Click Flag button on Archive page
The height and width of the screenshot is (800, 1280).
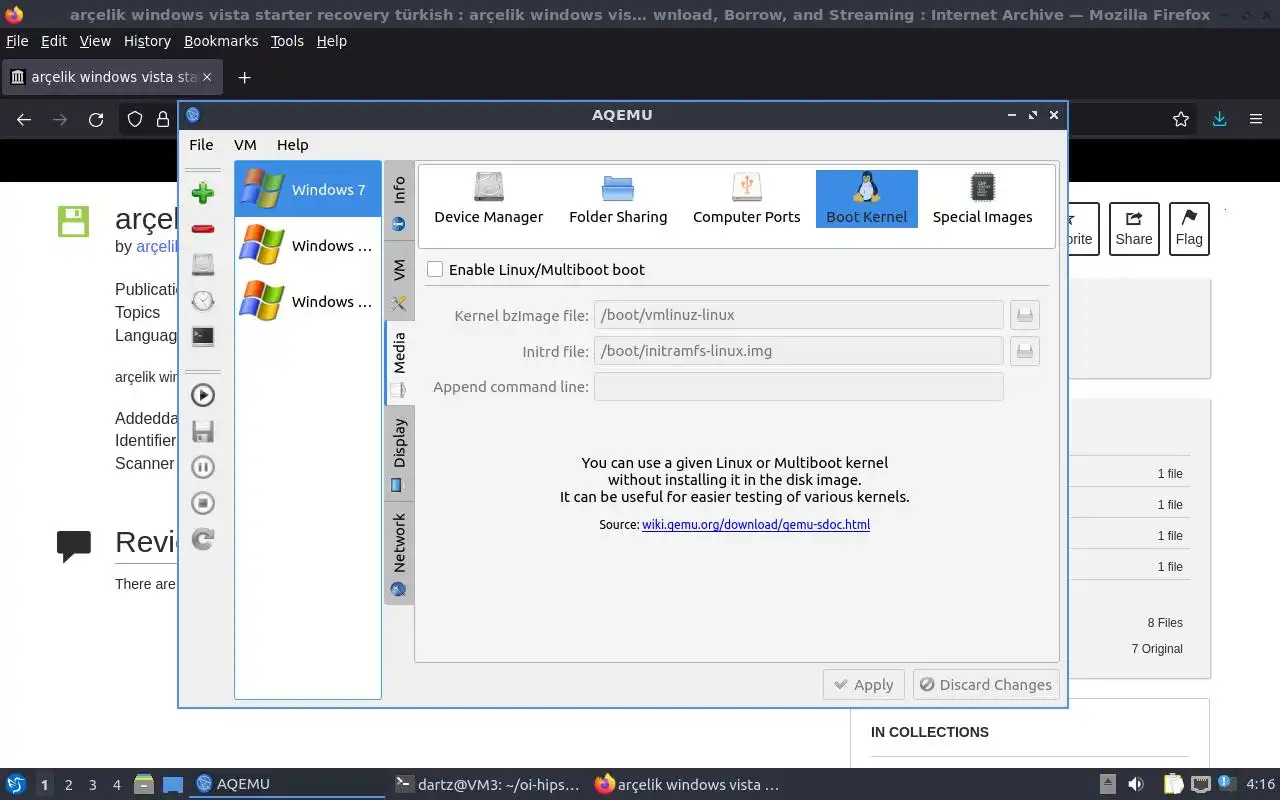(x=1189, y=229)
